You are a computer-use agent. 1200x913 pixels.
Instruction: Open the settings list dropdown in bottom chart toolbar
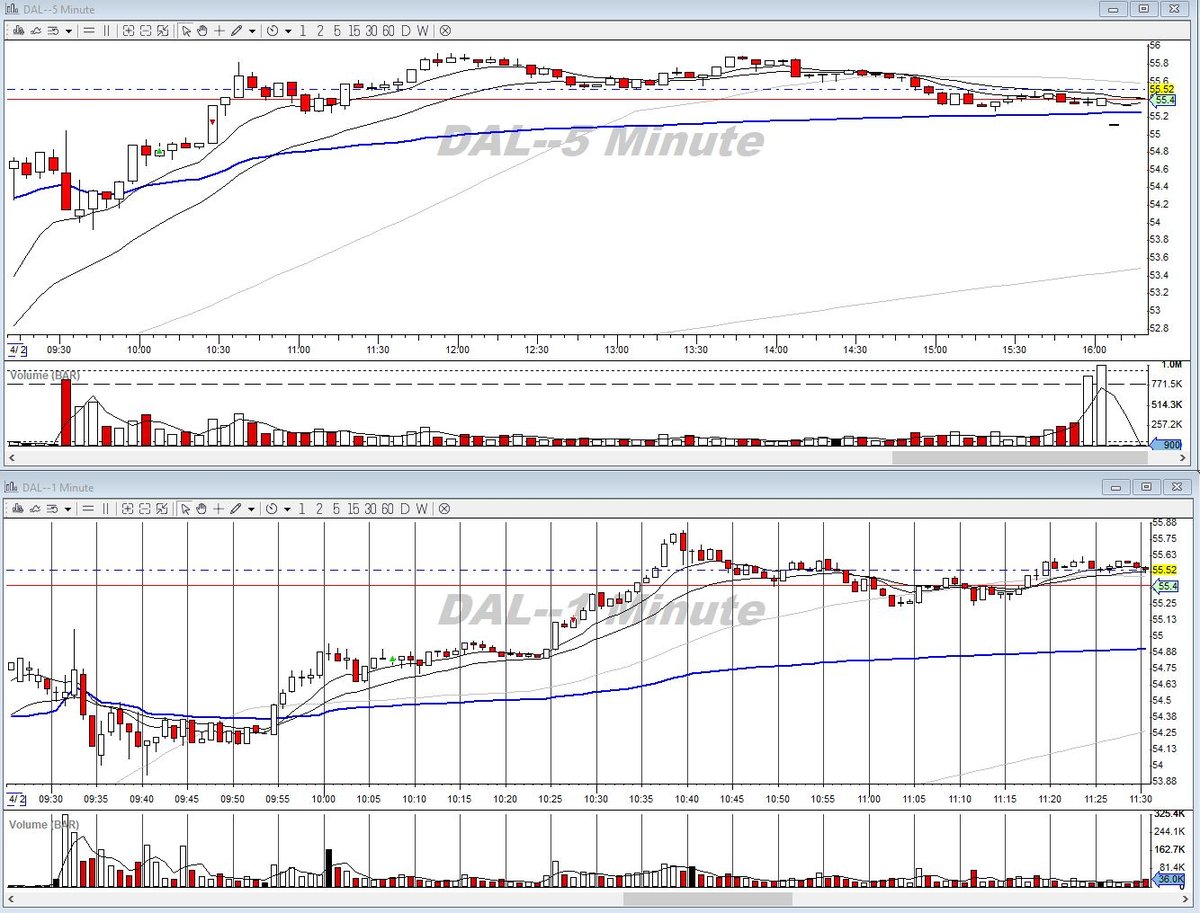tap(68, 508)
